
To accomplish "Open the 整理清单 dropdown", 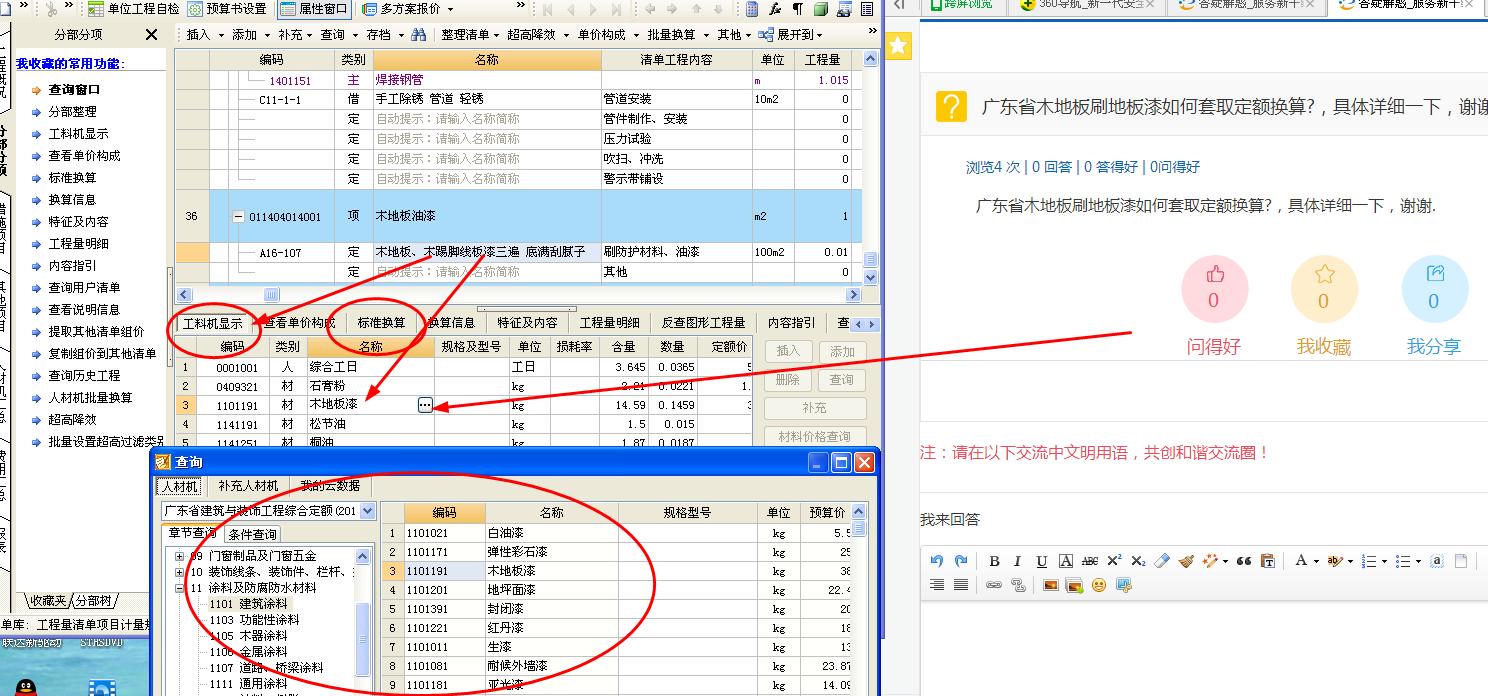I will coord(469,35).
